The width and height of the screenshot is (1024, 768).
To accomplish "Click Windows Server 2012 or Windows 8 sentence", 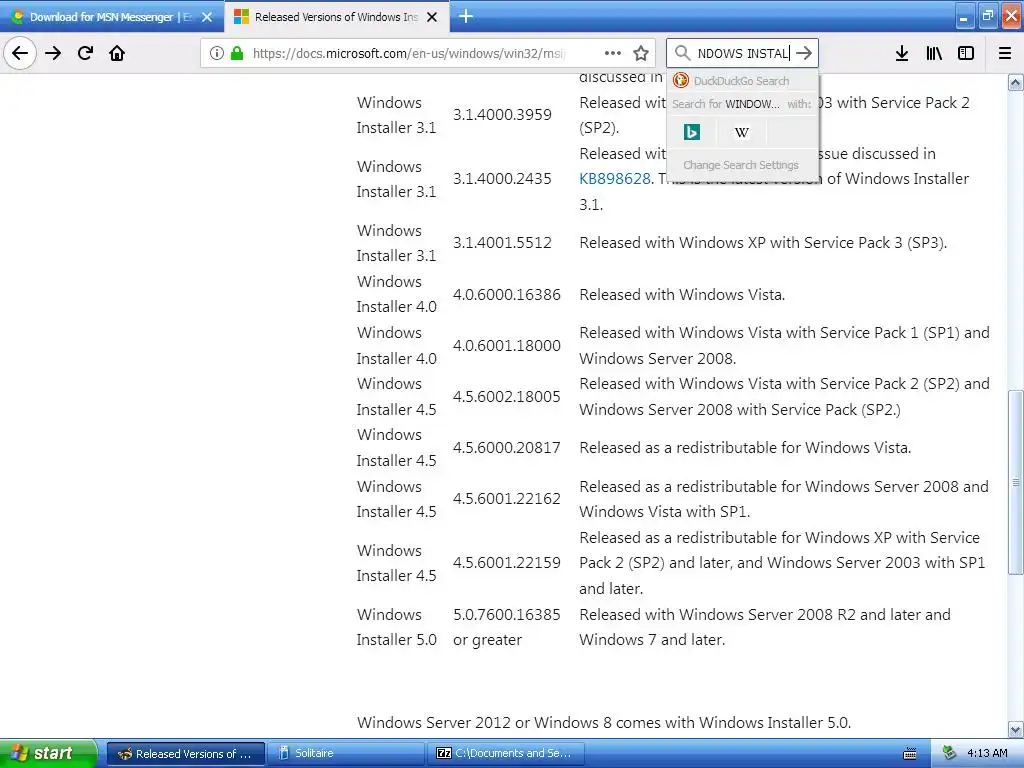I will tap(604, 722).
